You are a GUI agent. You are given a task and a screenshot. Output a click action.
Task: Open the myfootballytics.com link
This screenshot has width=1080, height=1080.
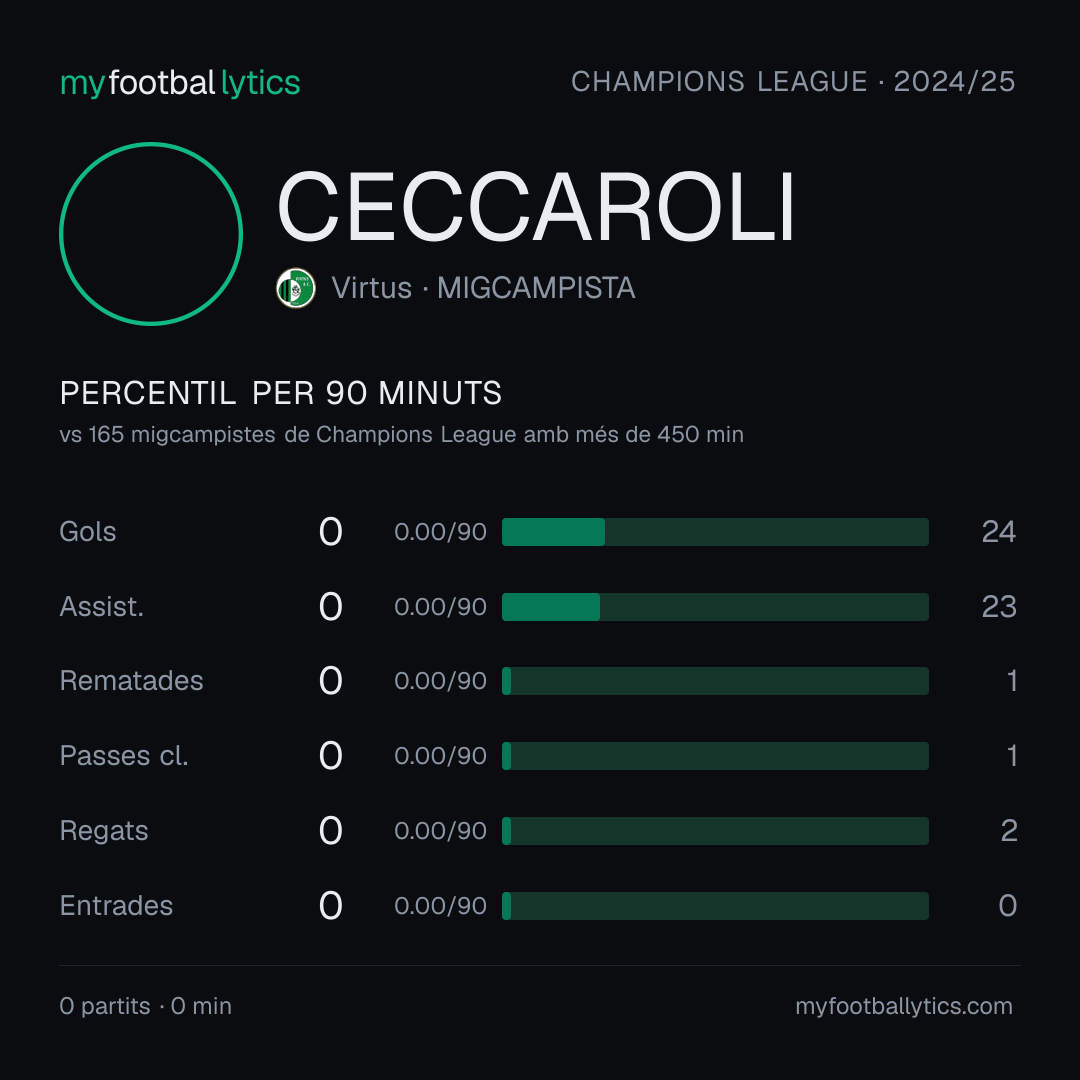(x=904, y=1006)
